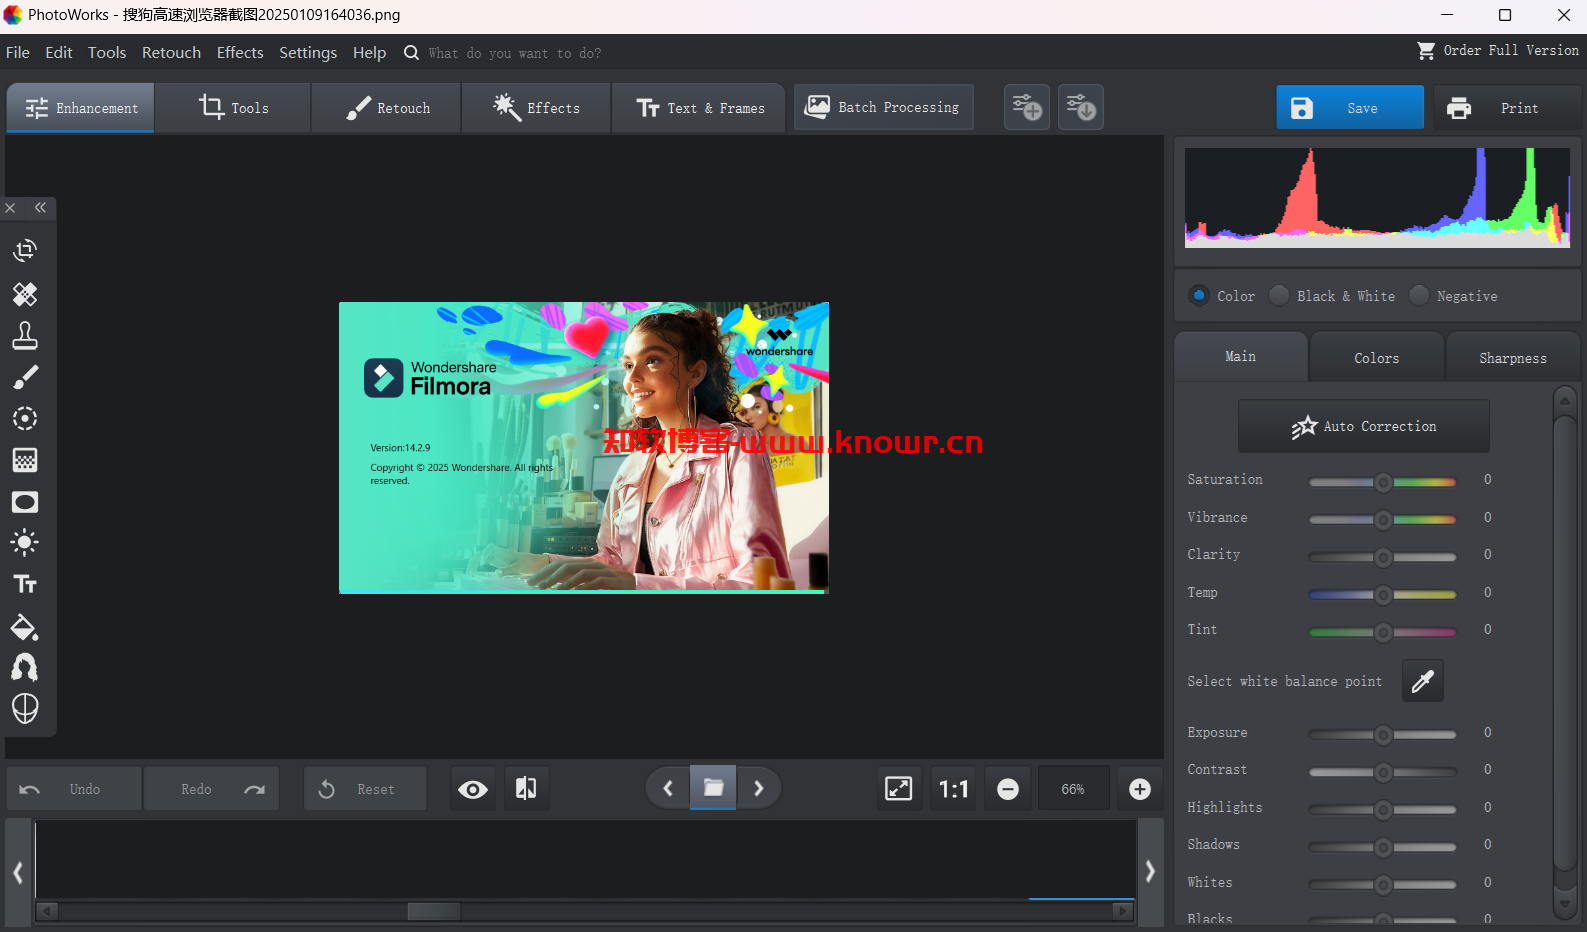
Task: Click the Save button
Action: coord(1350,107)
